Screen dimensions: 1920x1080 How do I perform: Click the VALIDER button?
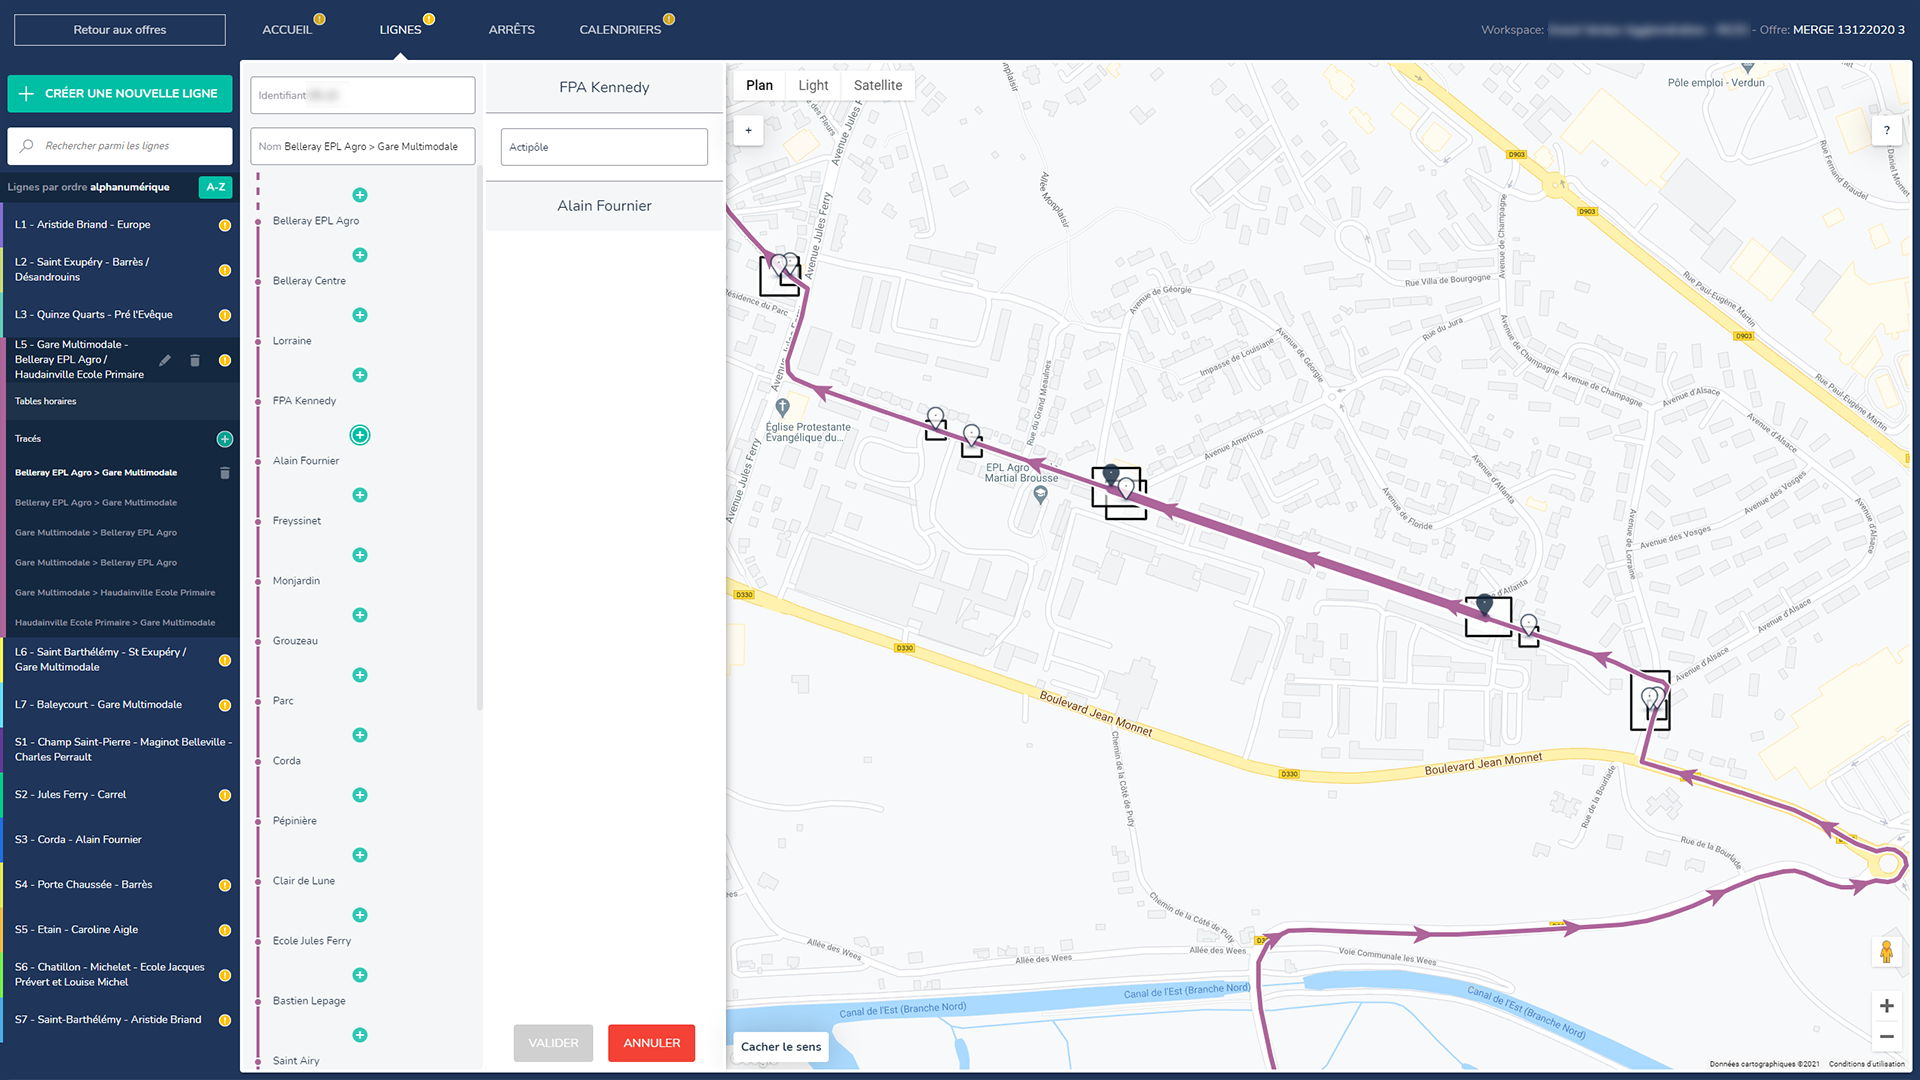553,1043
